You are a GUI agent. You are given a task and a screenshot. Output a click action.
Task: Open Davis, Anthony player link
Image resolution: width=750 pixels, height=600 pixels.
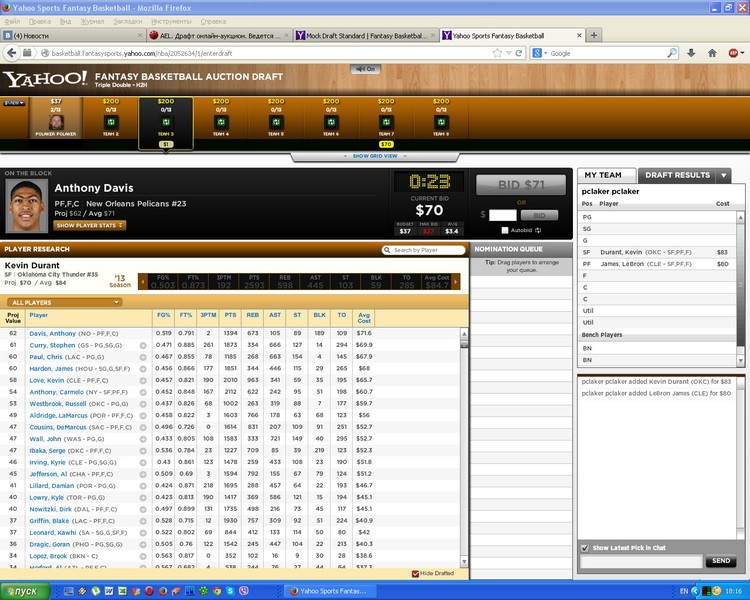coord(53,333)
